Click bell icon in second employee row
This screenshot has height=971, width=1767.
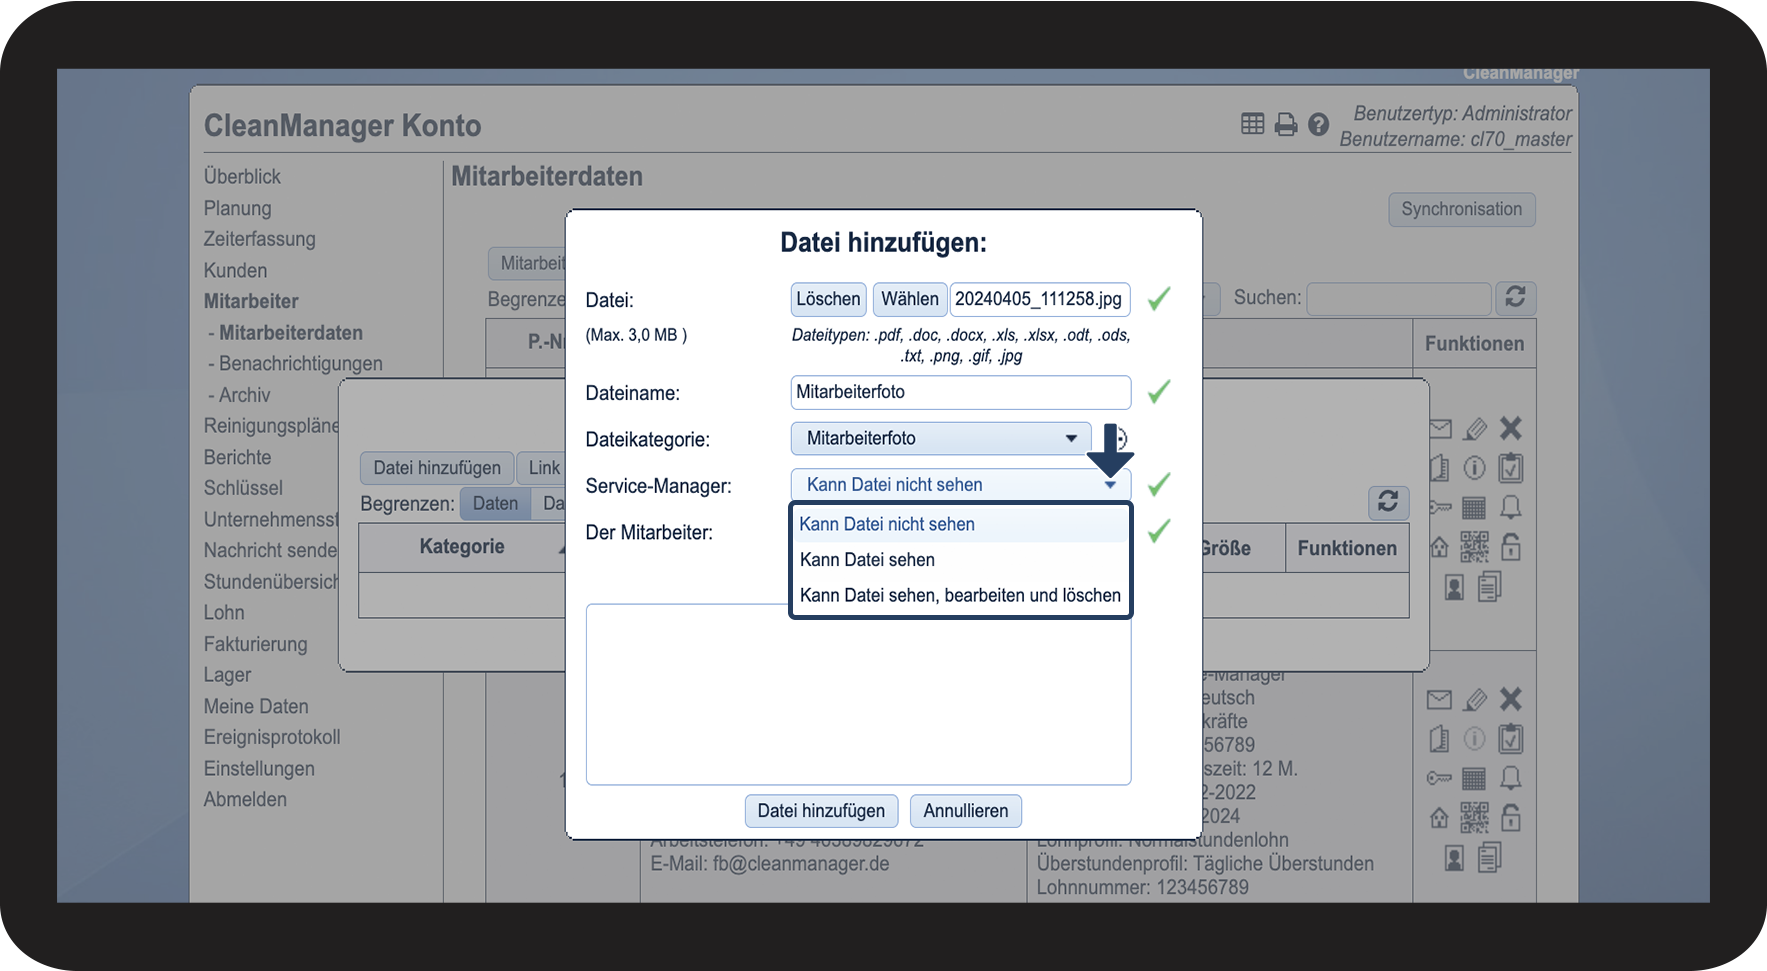pyautogui.click(x=1511, y=778)
